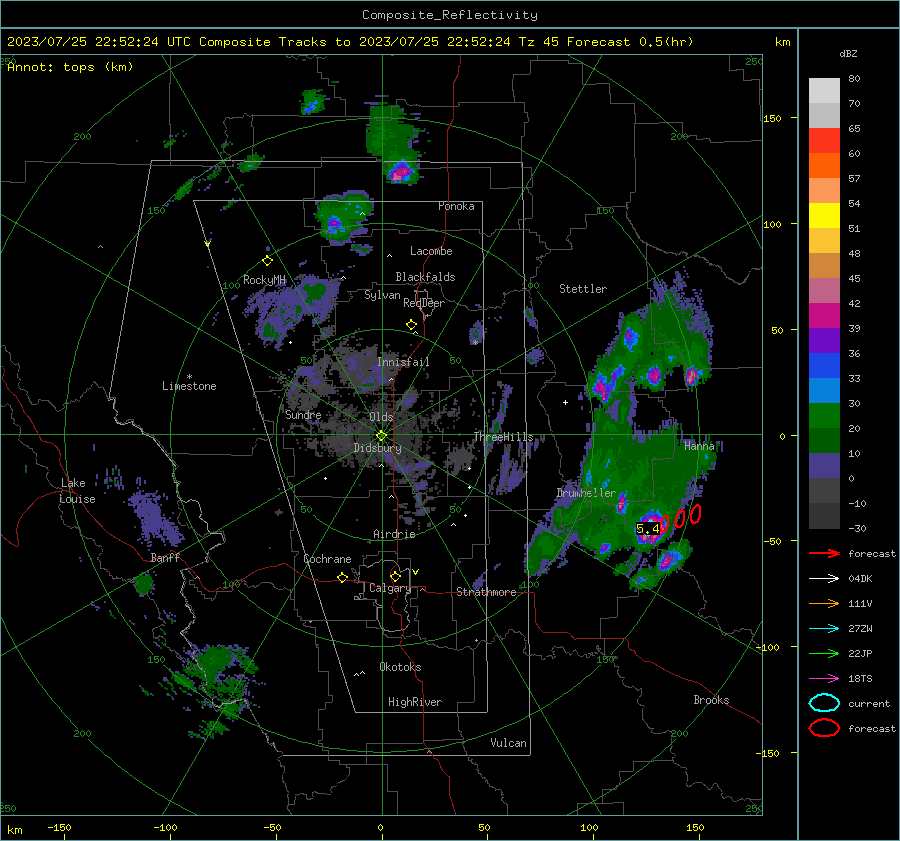Image resolution: width=900 pixels, height=841 pixels.
Task: Click the cyan 'current' ellipse legend icon
Action: click(x=824, y=703)
